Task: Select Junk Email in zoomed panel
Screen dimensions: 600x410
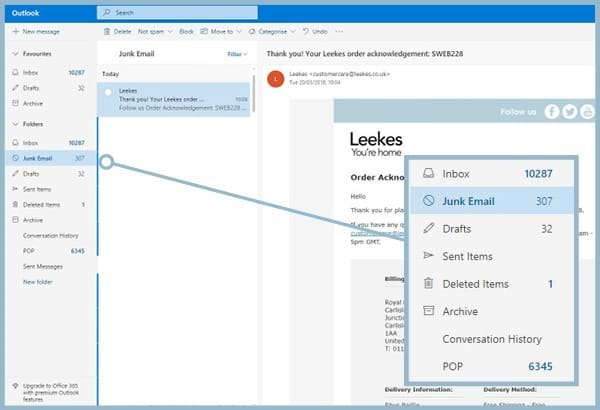Action: (x=492, y=201)
